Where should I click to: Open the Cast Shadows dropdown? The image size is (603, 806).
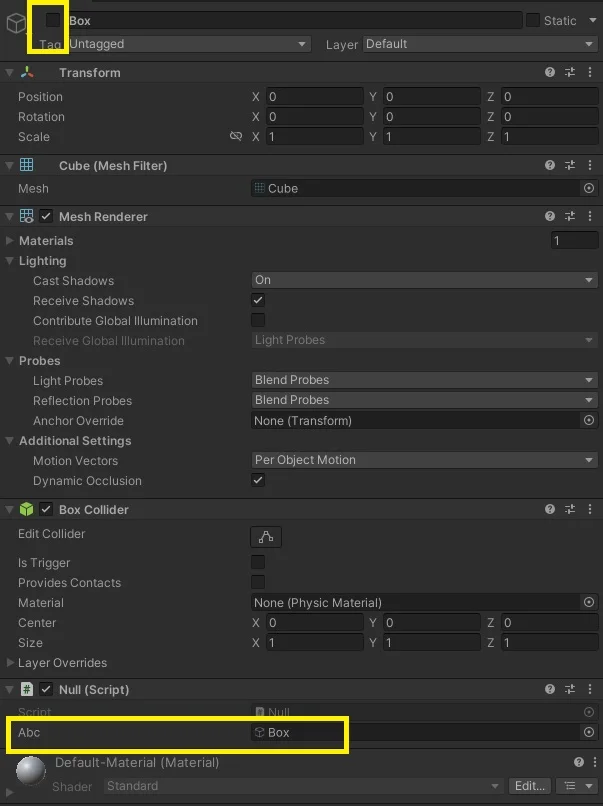pos(425,280)
